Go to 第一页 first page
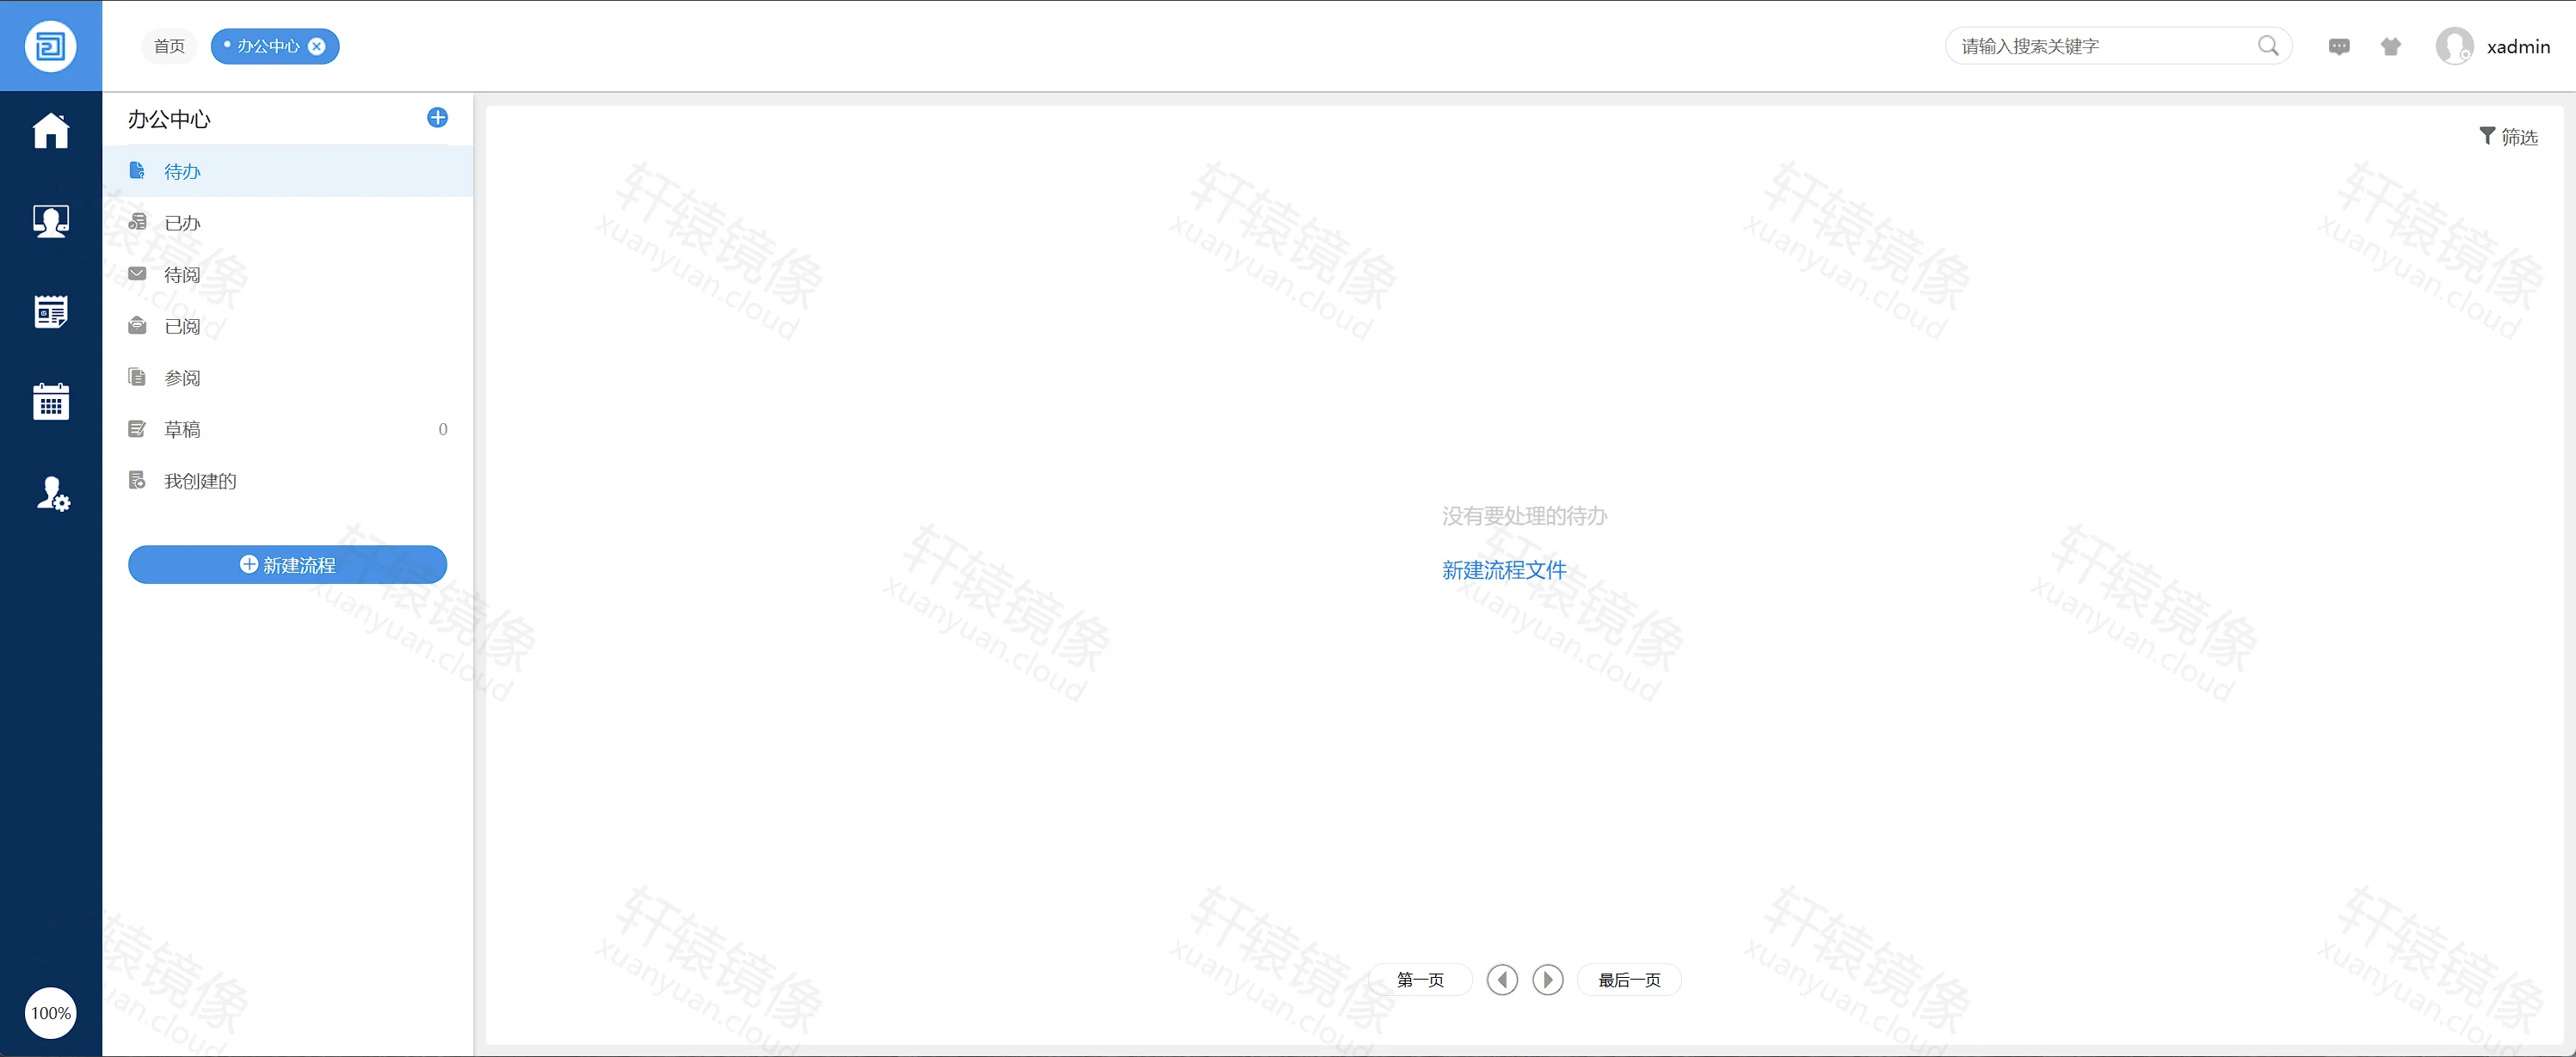 pos(1420,980)
